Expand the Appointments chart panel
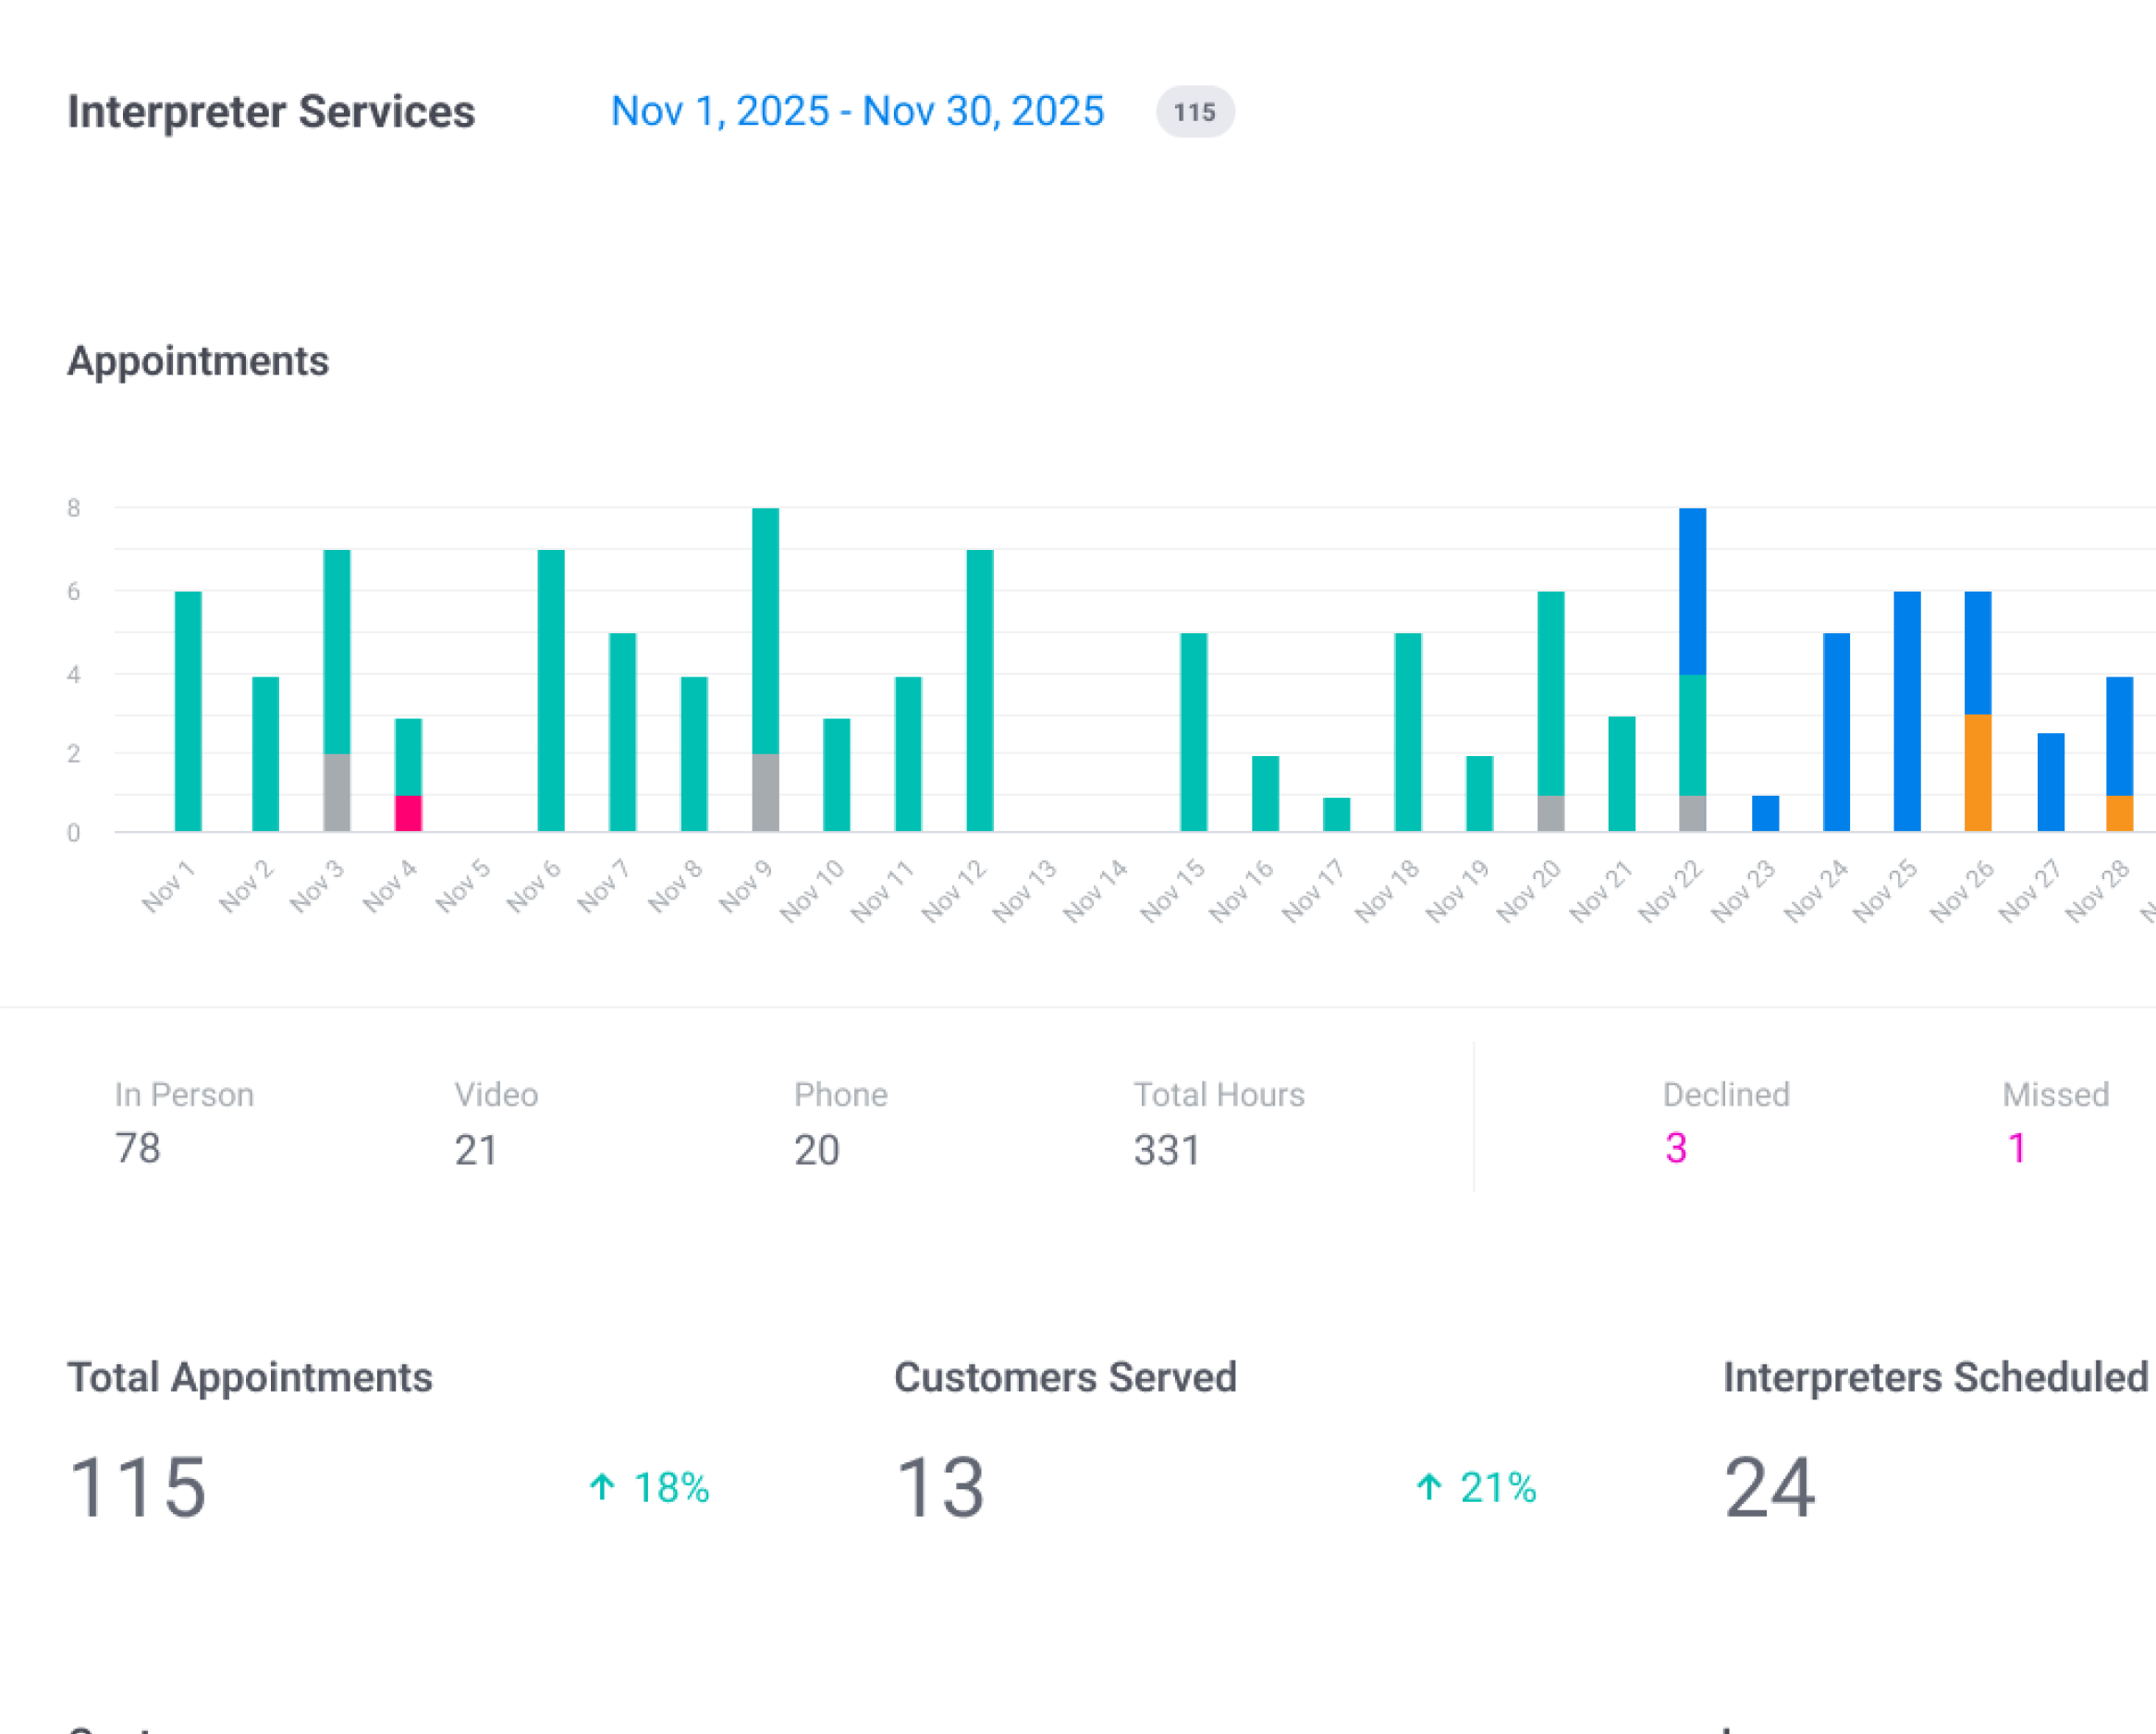 pyautogui.click(x=198, y=361)
